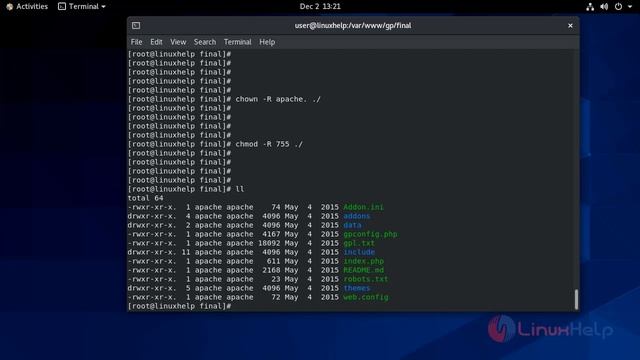Click the Addon.ini file name
The height and width of the screenshot is (360, 640).
click(363, 207)
